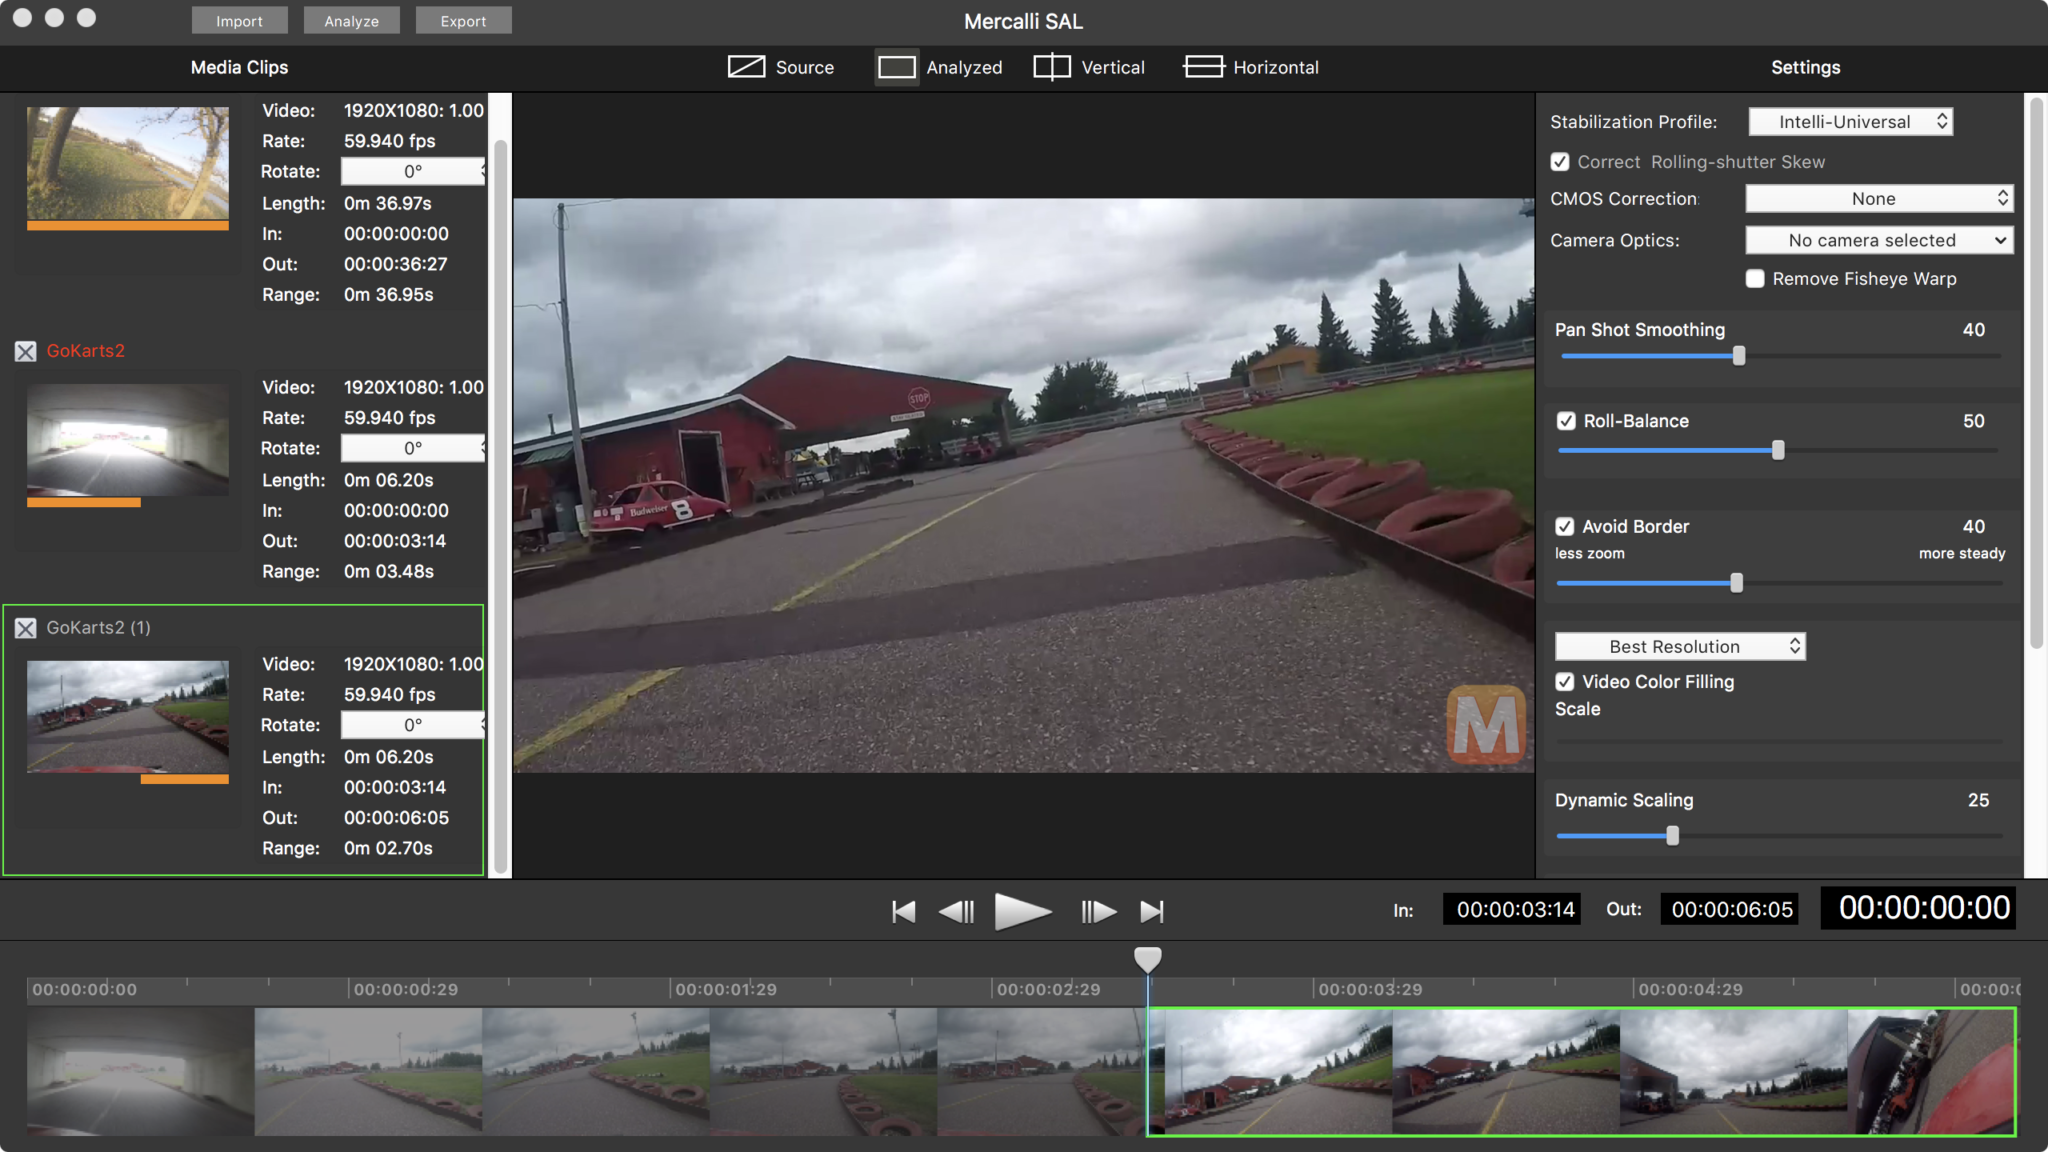This screenshot has height=1152, width=2048.
Task: Open Rotate dropdown for GoKarts2 clip
Action: (413, 448)
